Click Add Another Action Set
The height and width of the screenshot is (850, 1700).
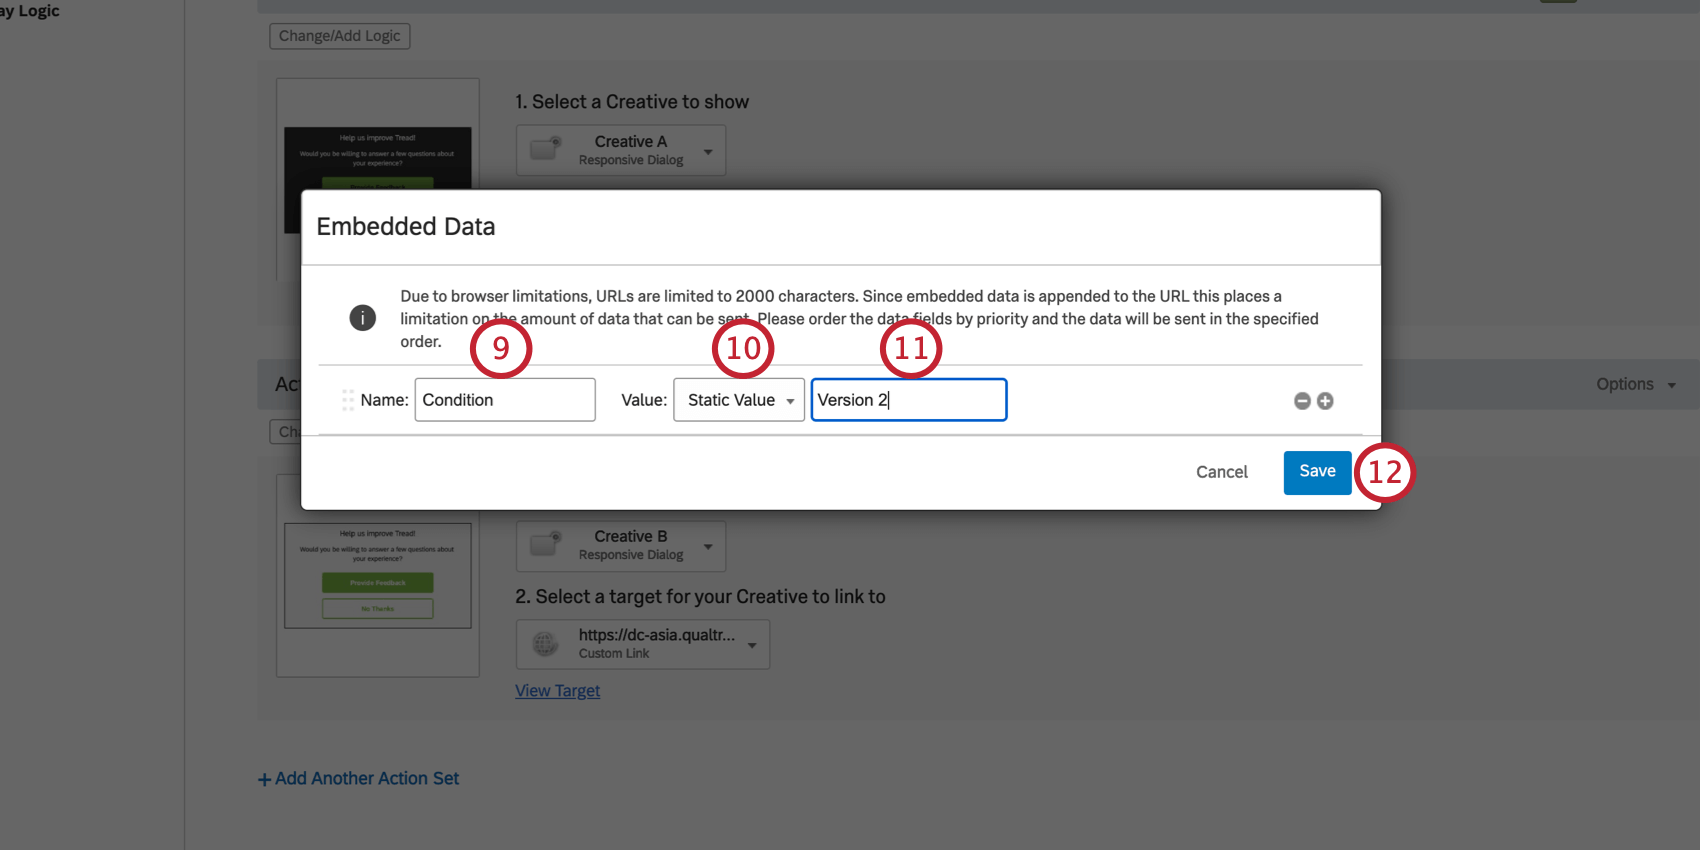(x=359, y=779)
